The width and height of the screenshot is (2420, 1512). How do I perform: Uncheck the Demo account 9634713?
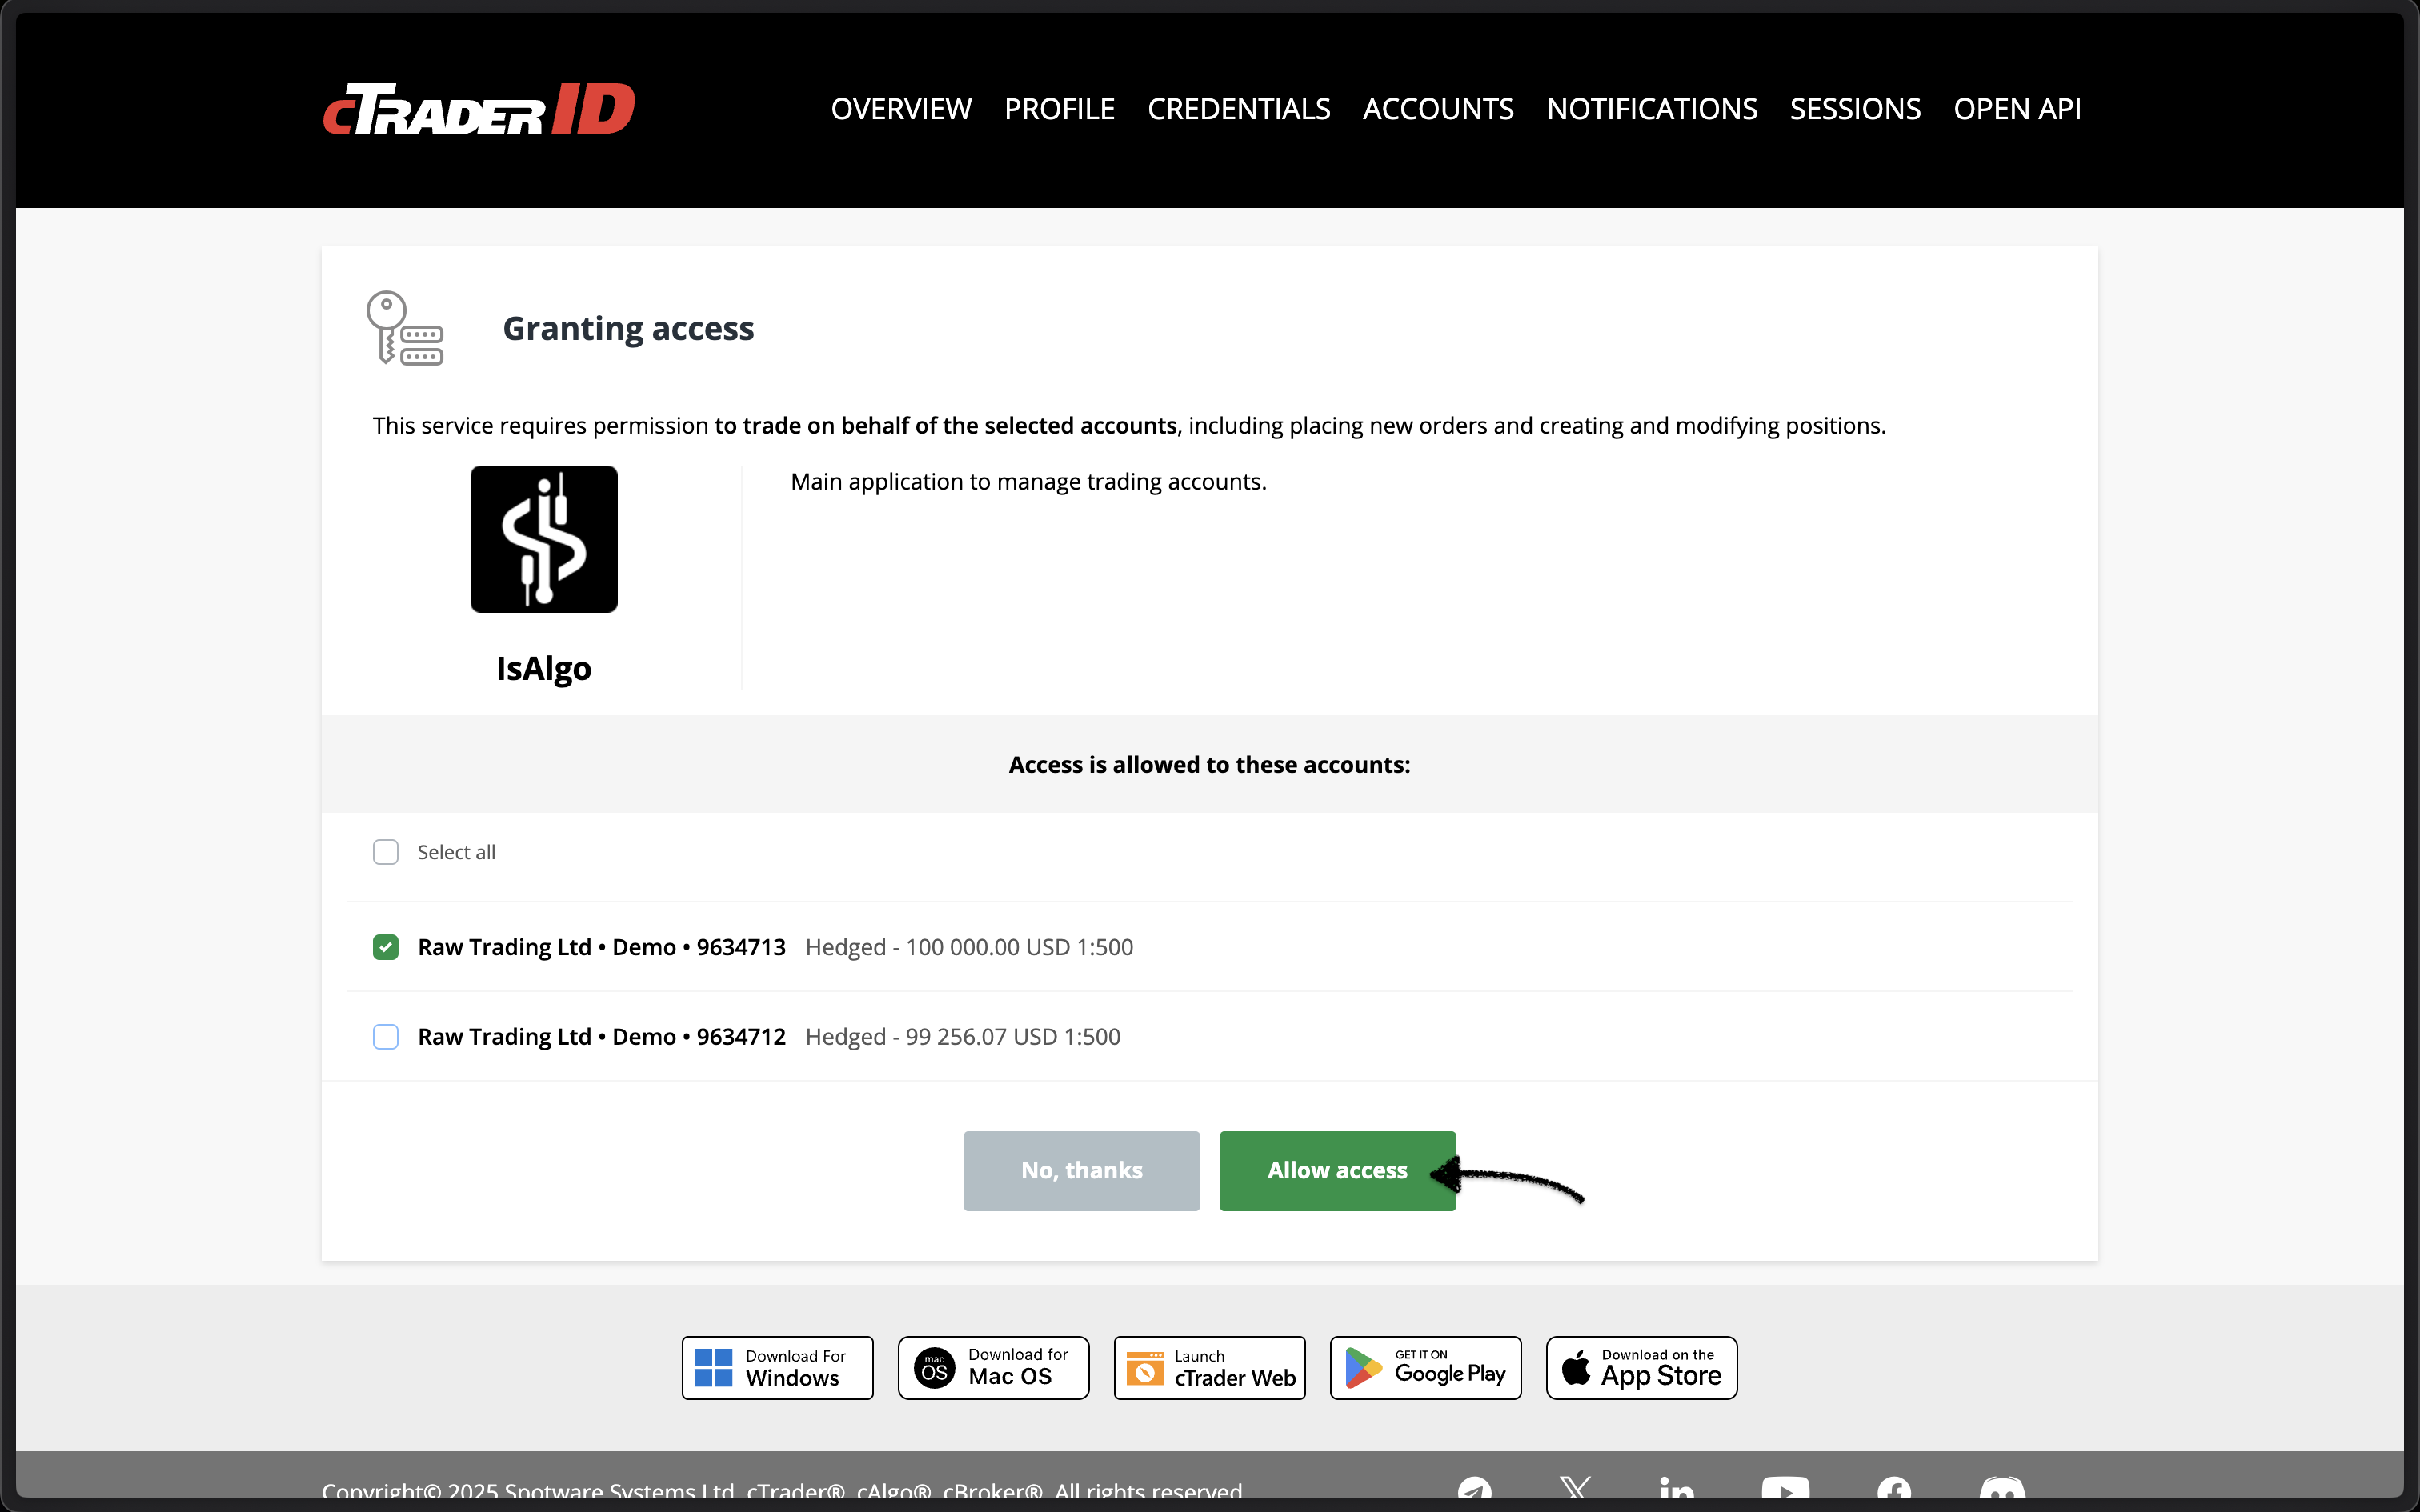385,946
